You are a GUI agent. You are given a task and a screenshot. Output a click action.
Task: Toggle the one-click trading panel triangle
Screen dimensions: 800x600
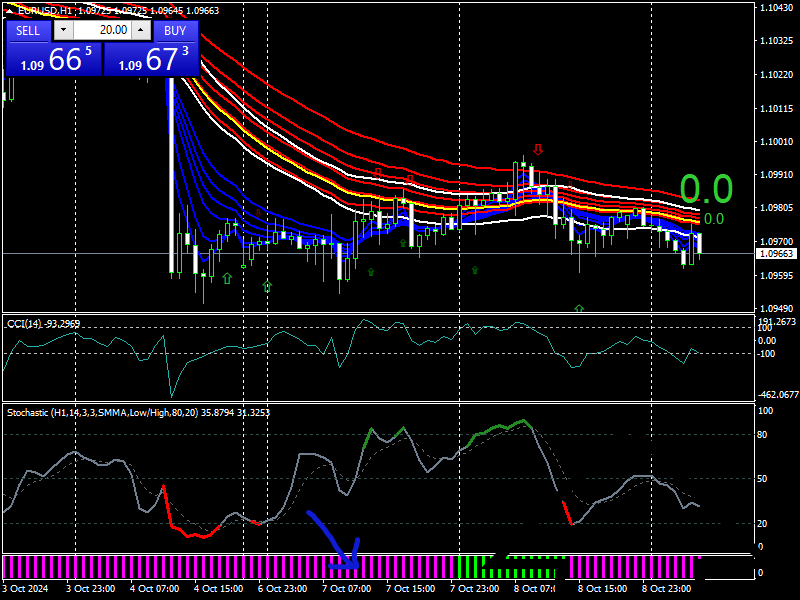tap(10, 11)
